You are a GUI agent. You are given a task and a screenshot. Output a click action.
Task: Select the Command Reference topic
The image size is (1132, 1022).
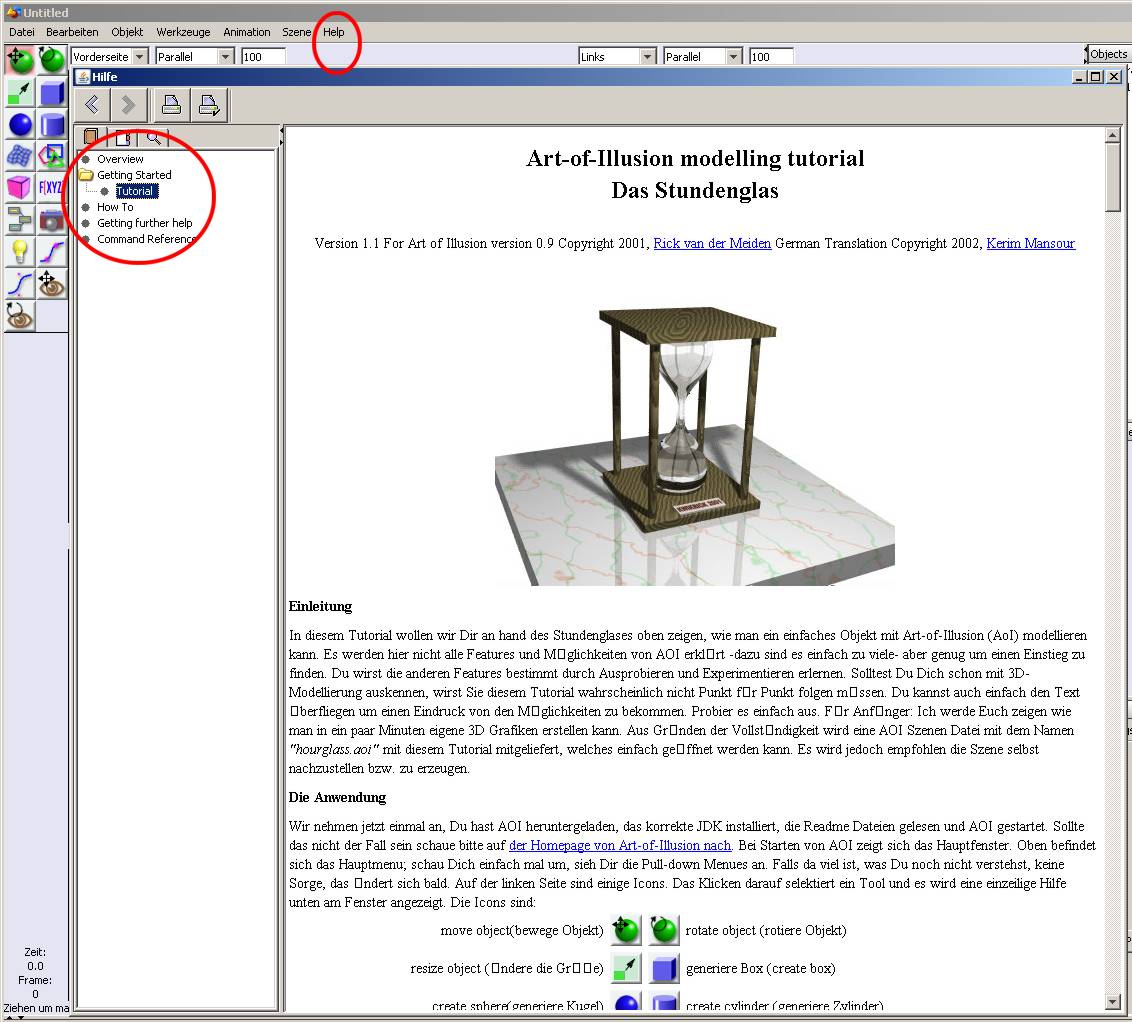[x=147, y=239]
